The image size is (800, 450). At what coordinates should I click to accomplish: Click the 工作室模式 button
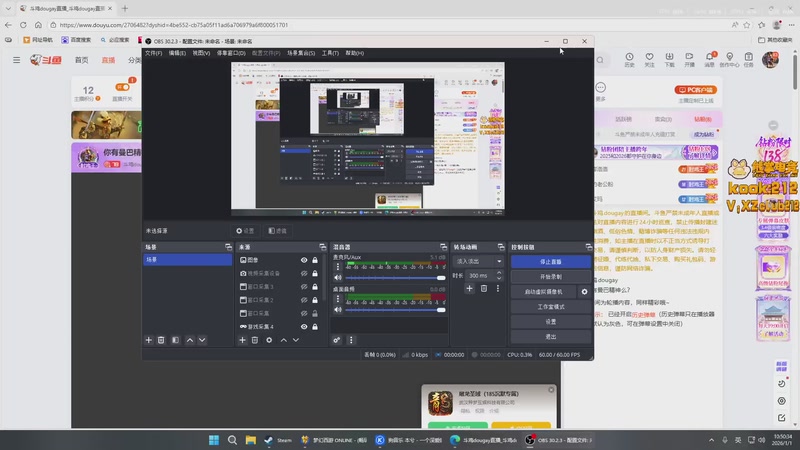[x=551, y=307]
